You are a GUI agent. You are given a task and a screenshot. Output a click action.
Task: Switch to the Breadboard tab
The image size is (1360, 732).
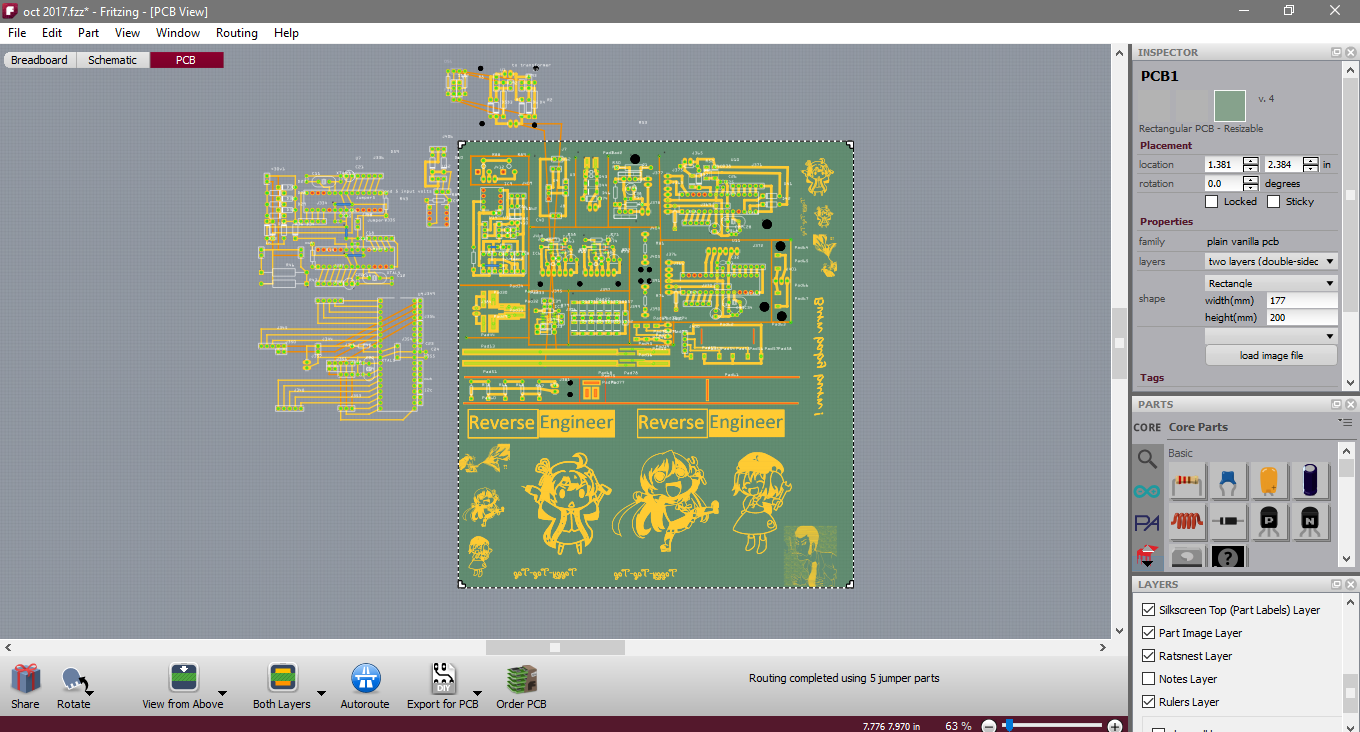(x=40, y=60)
